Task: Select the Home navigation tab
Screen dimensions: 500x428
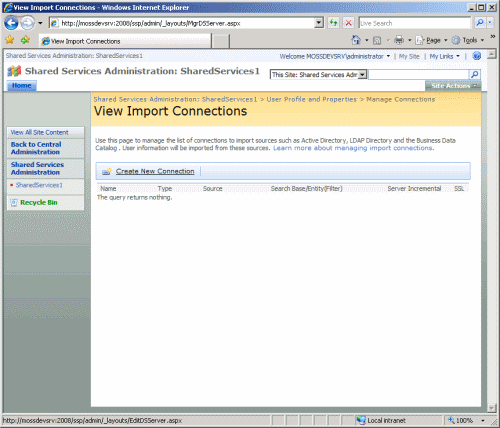Action: point(22,86)
